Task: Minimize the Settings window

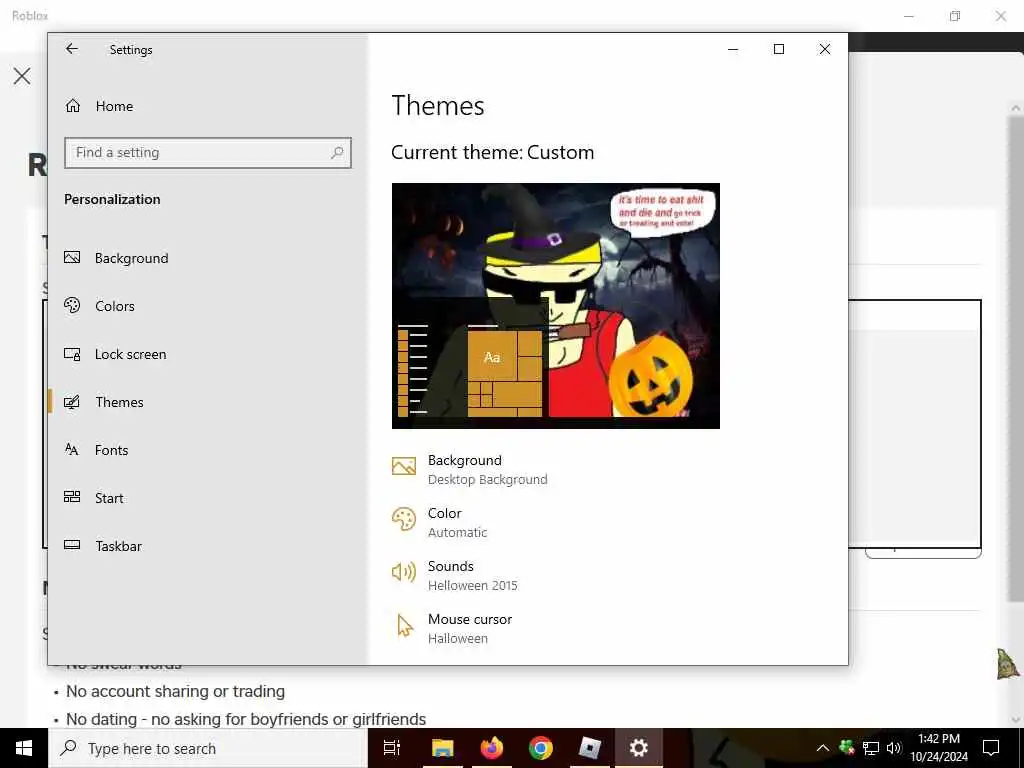Action: pos(733,49)
